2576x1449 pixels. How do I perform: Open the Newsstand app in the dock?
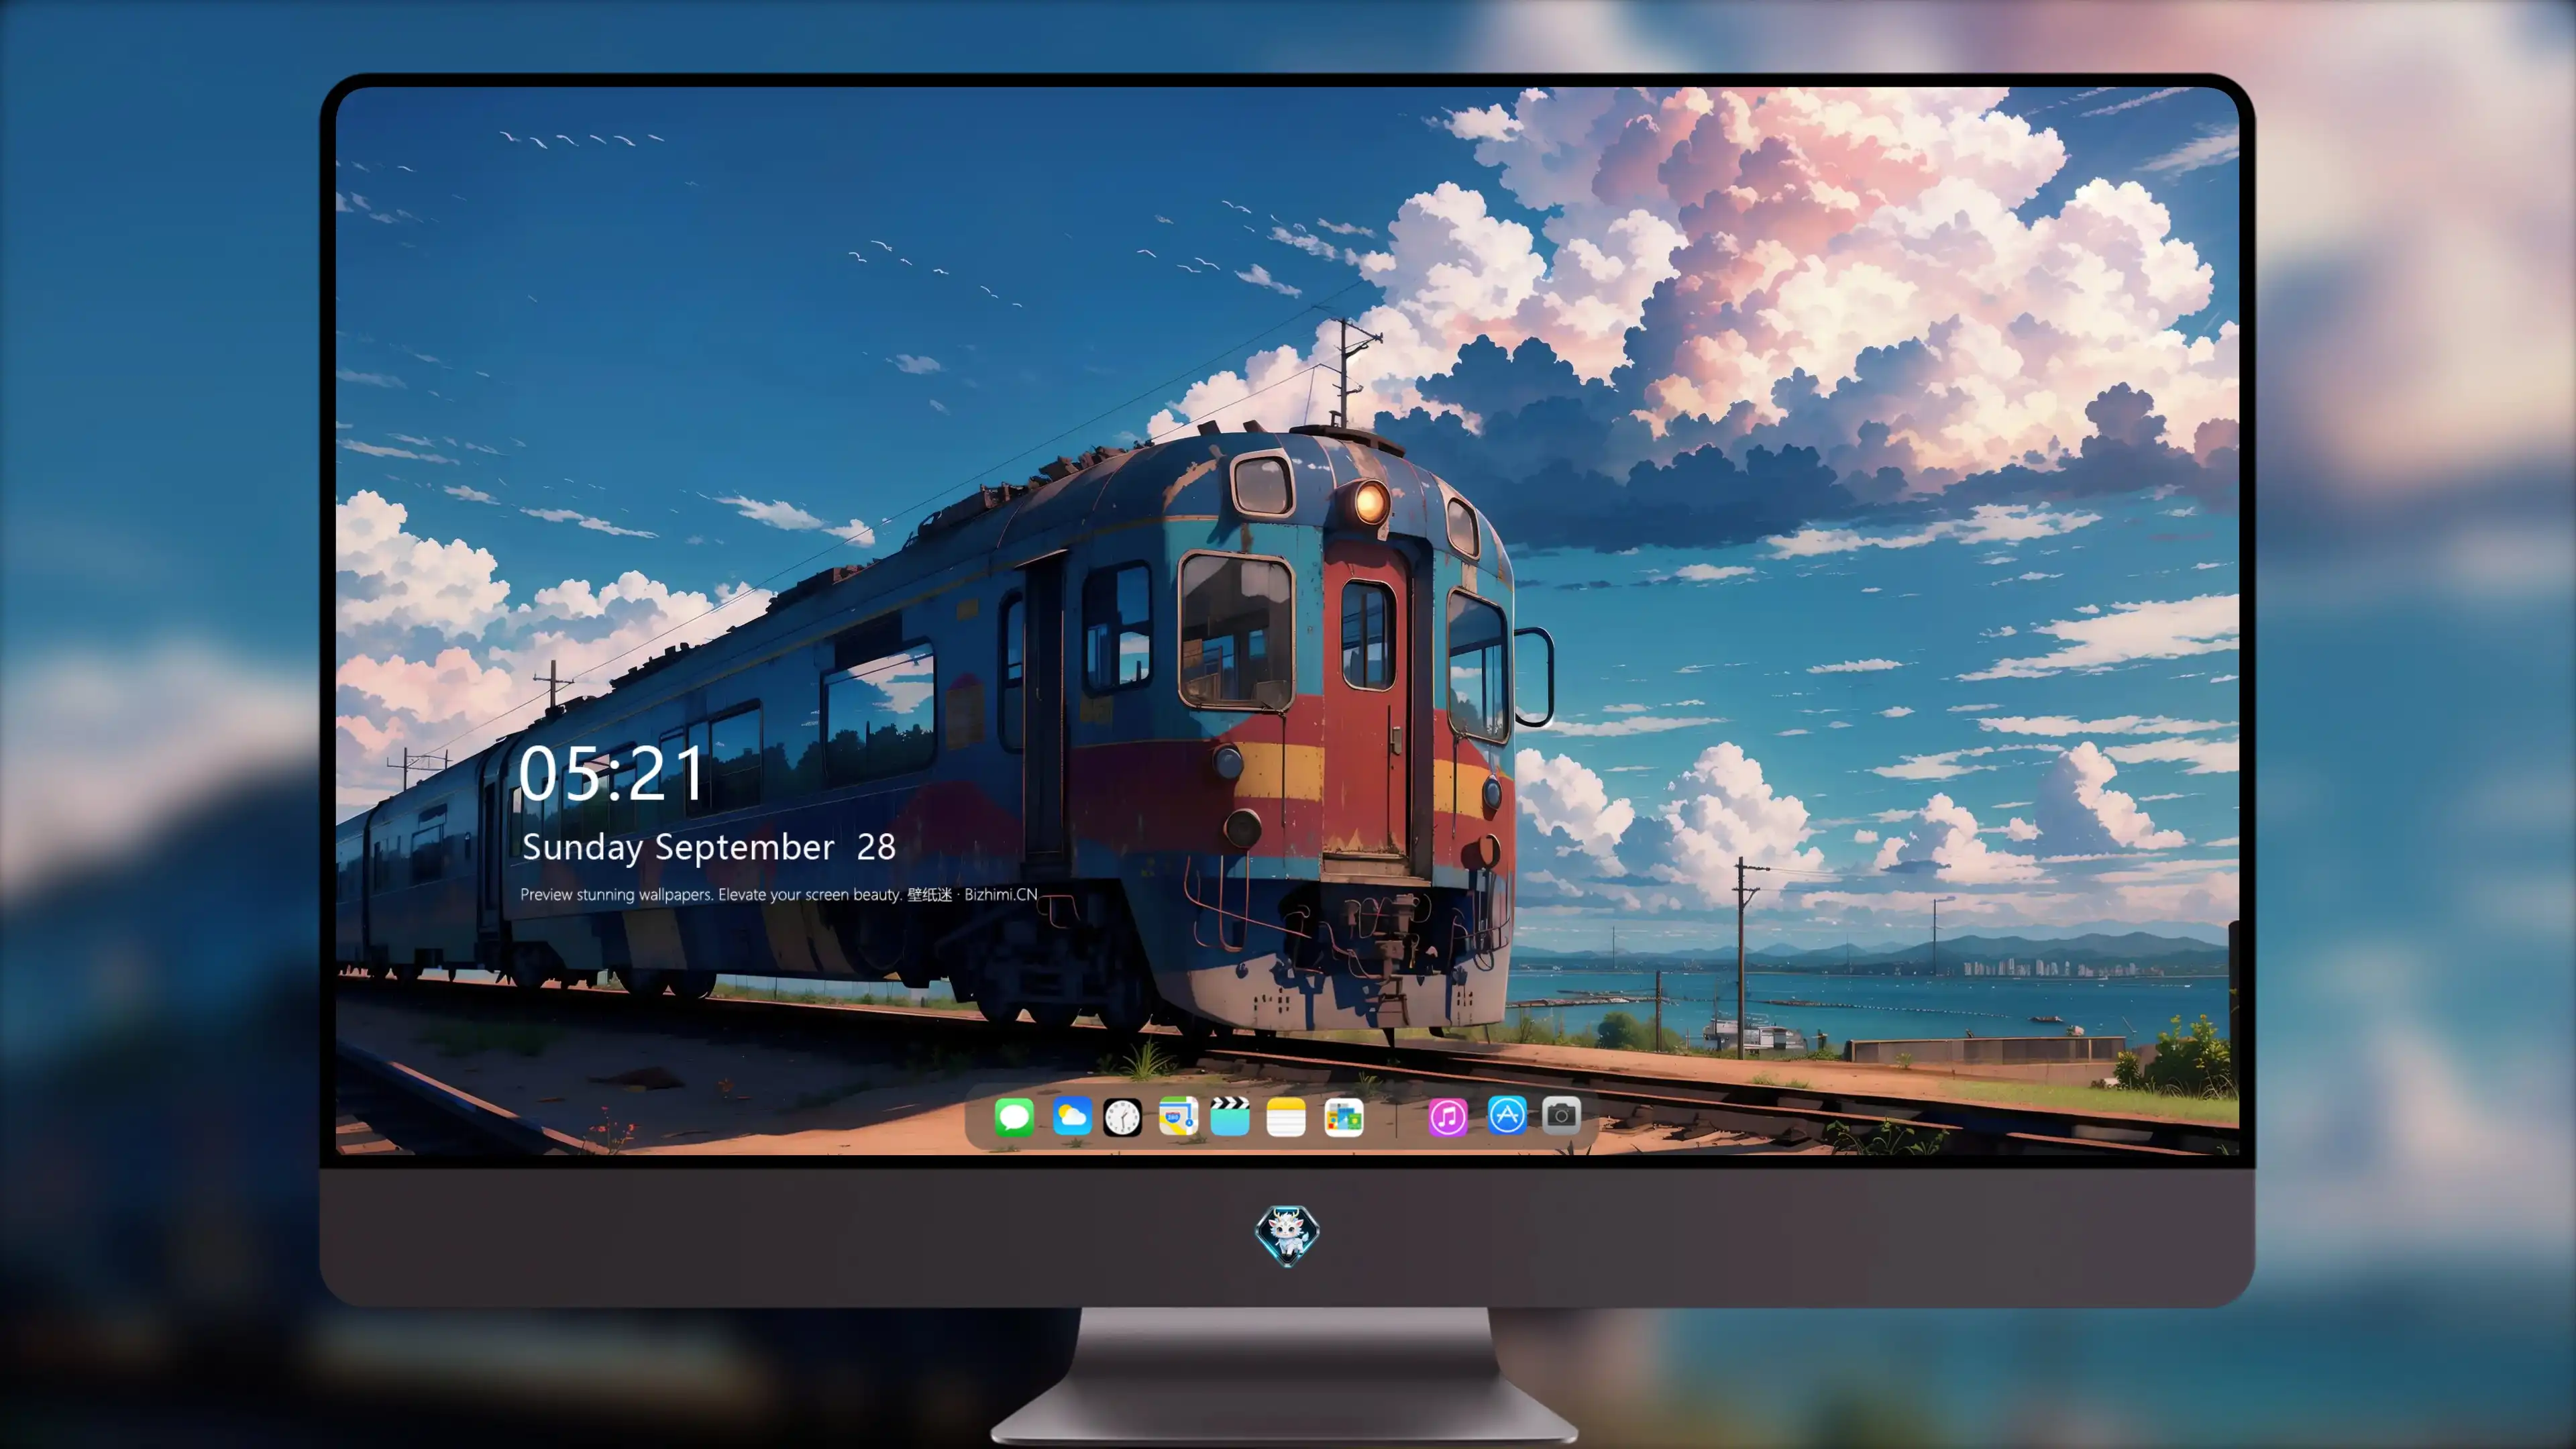pyautogui.click(x=1344, y=1117)
